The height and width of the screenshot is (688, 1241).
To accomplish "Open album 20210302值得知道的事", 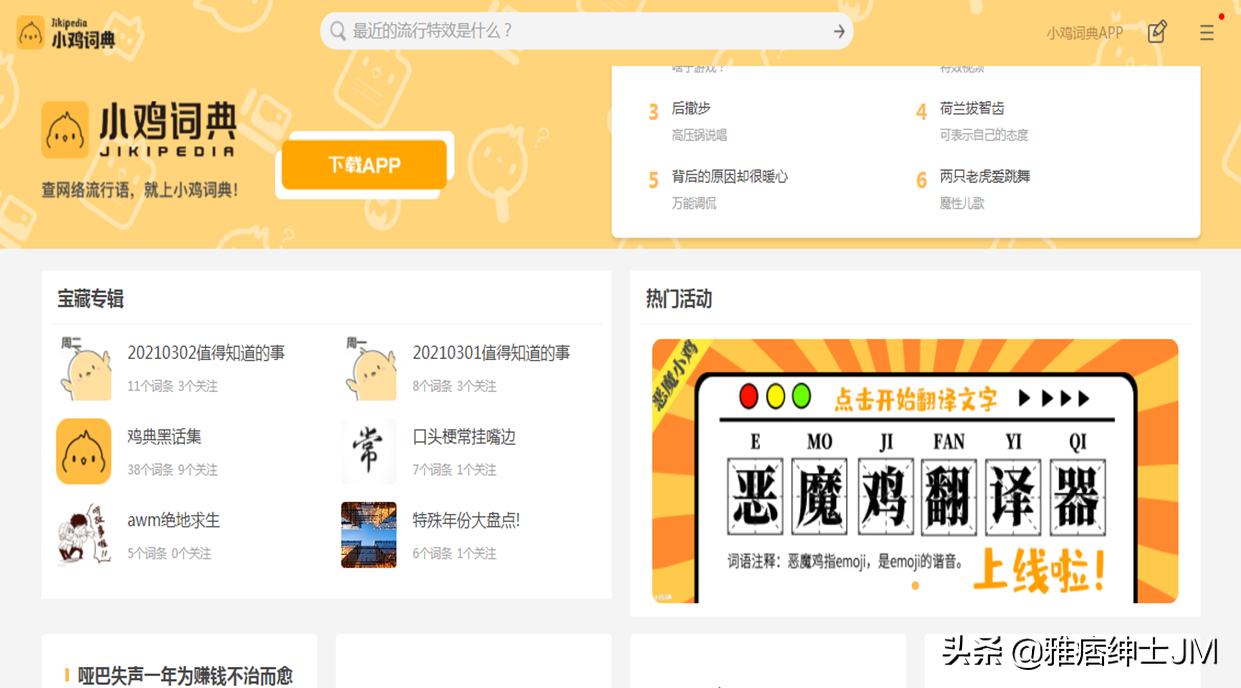I will (x=206, y=353).
